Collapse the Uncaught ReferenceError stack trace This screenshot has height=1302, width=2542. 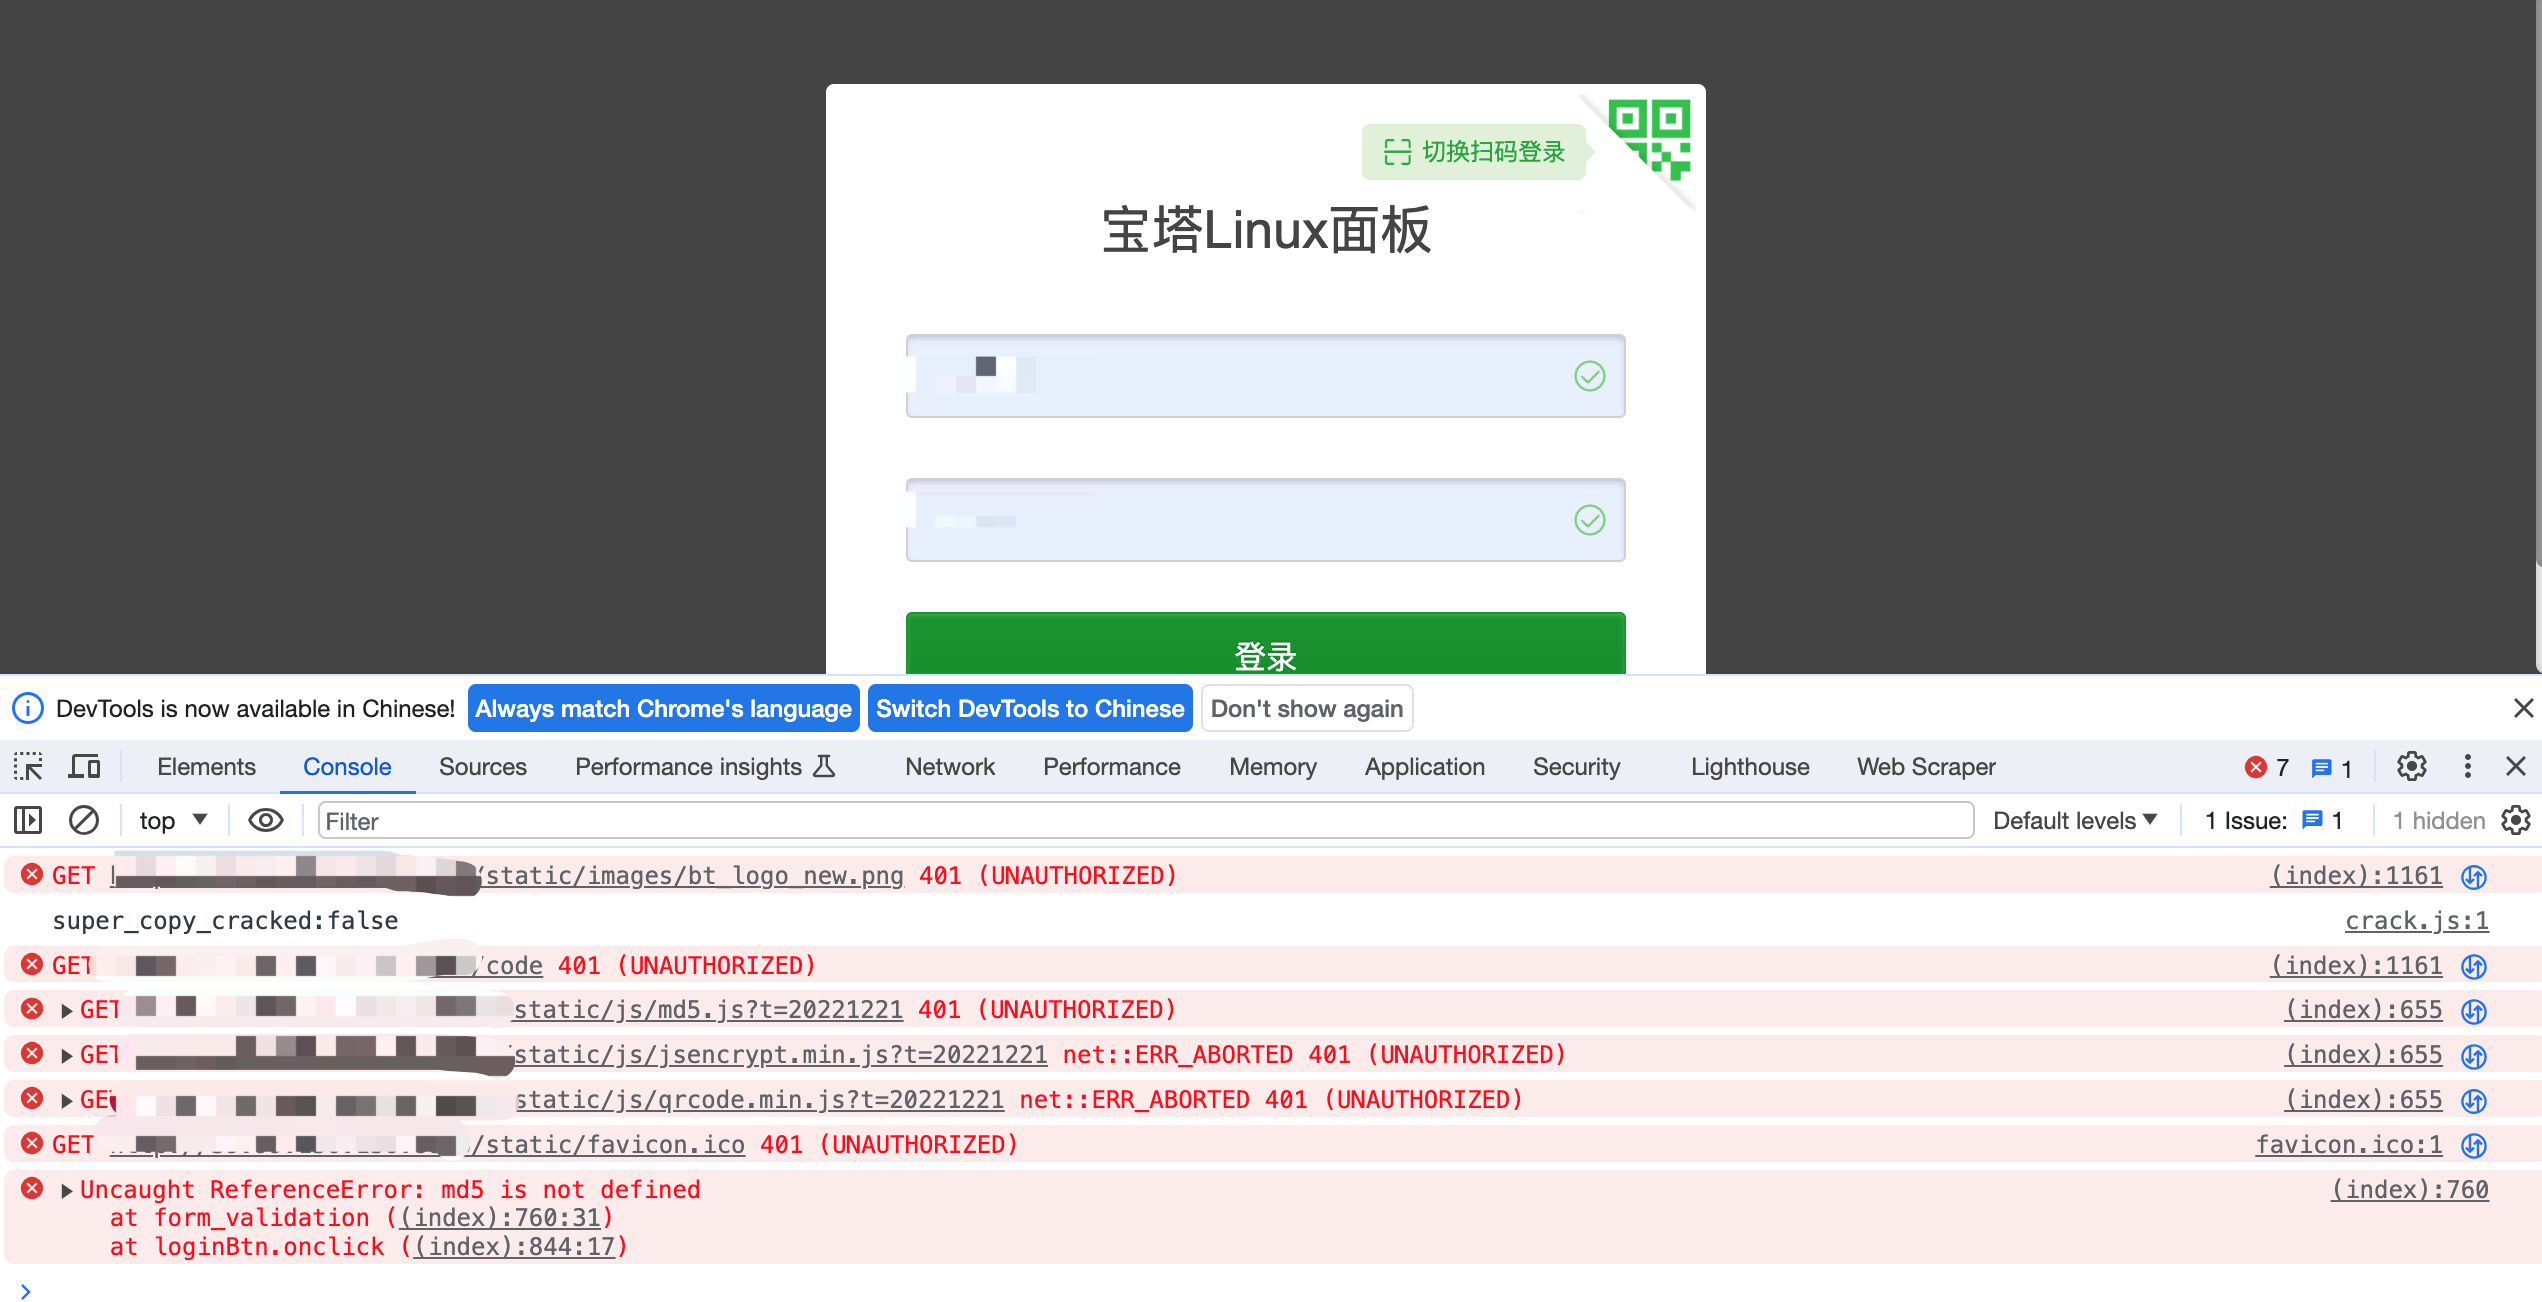[x=66, y=1191]
